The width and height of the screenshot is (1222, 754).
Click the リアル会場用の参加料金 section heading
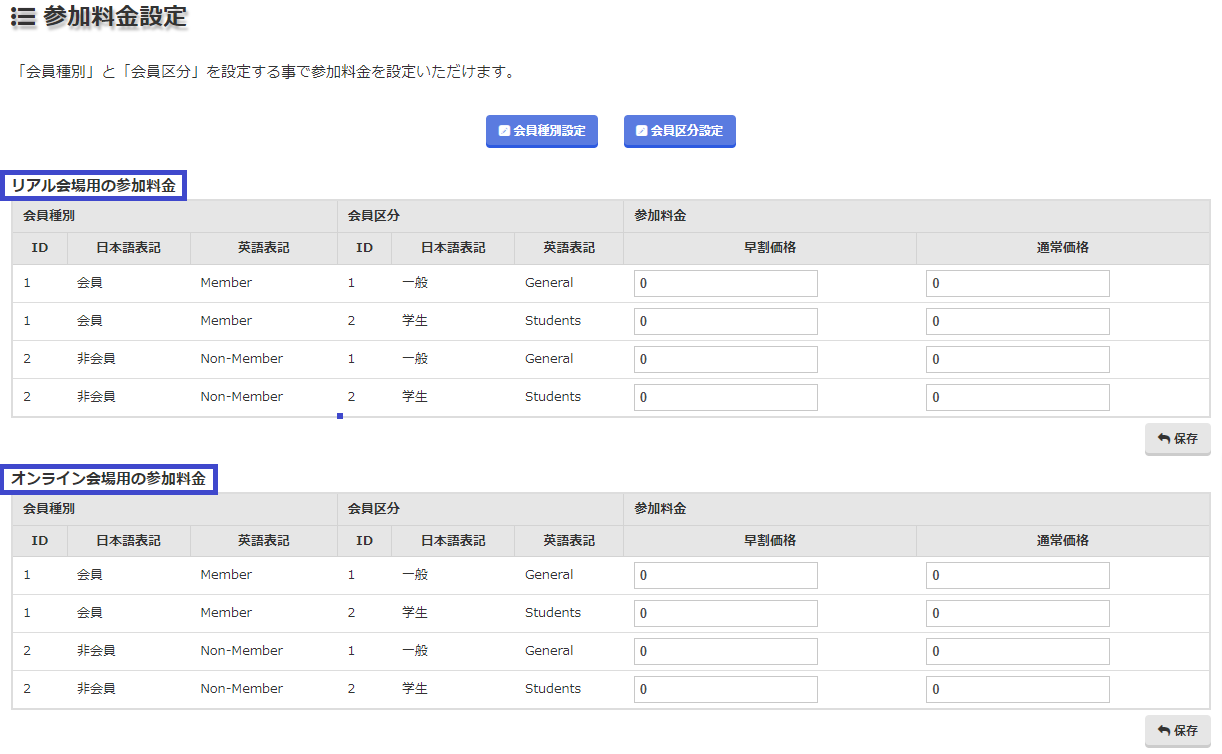point(94,185)
